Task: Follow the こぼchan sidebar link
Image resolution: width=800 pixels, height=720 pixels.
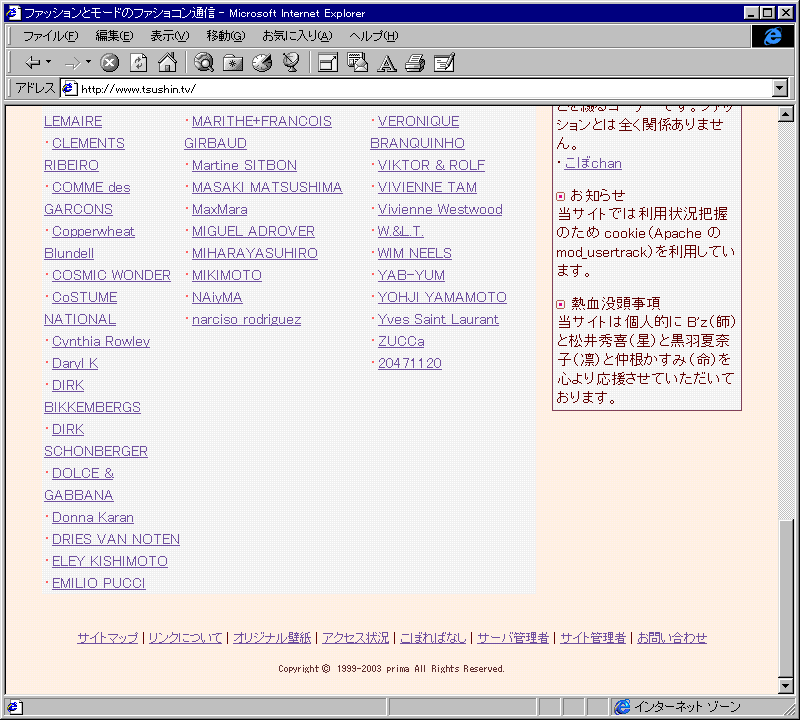Action: point(593,164)
